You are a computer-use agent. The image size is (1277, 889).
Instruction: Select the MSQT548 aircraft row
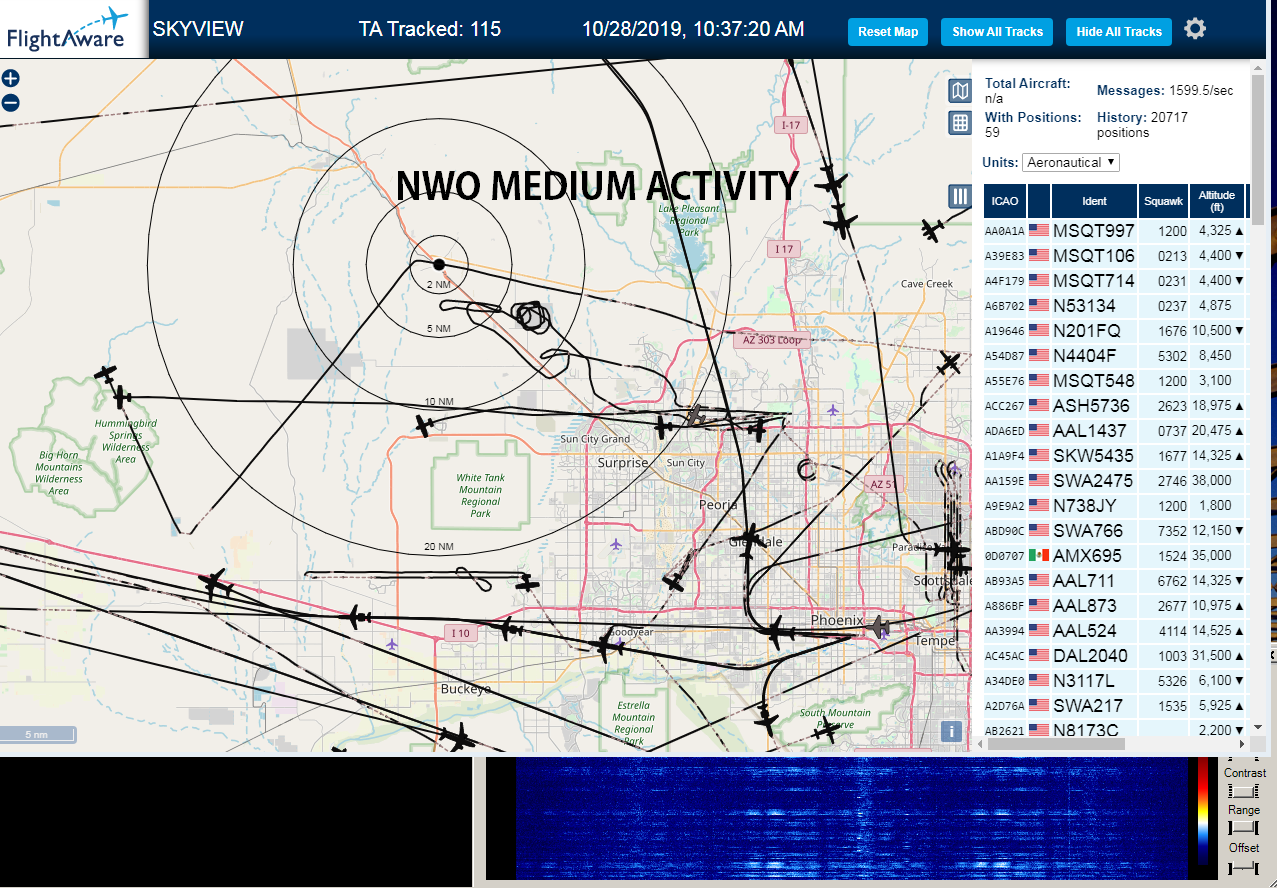pos(1115,380)
